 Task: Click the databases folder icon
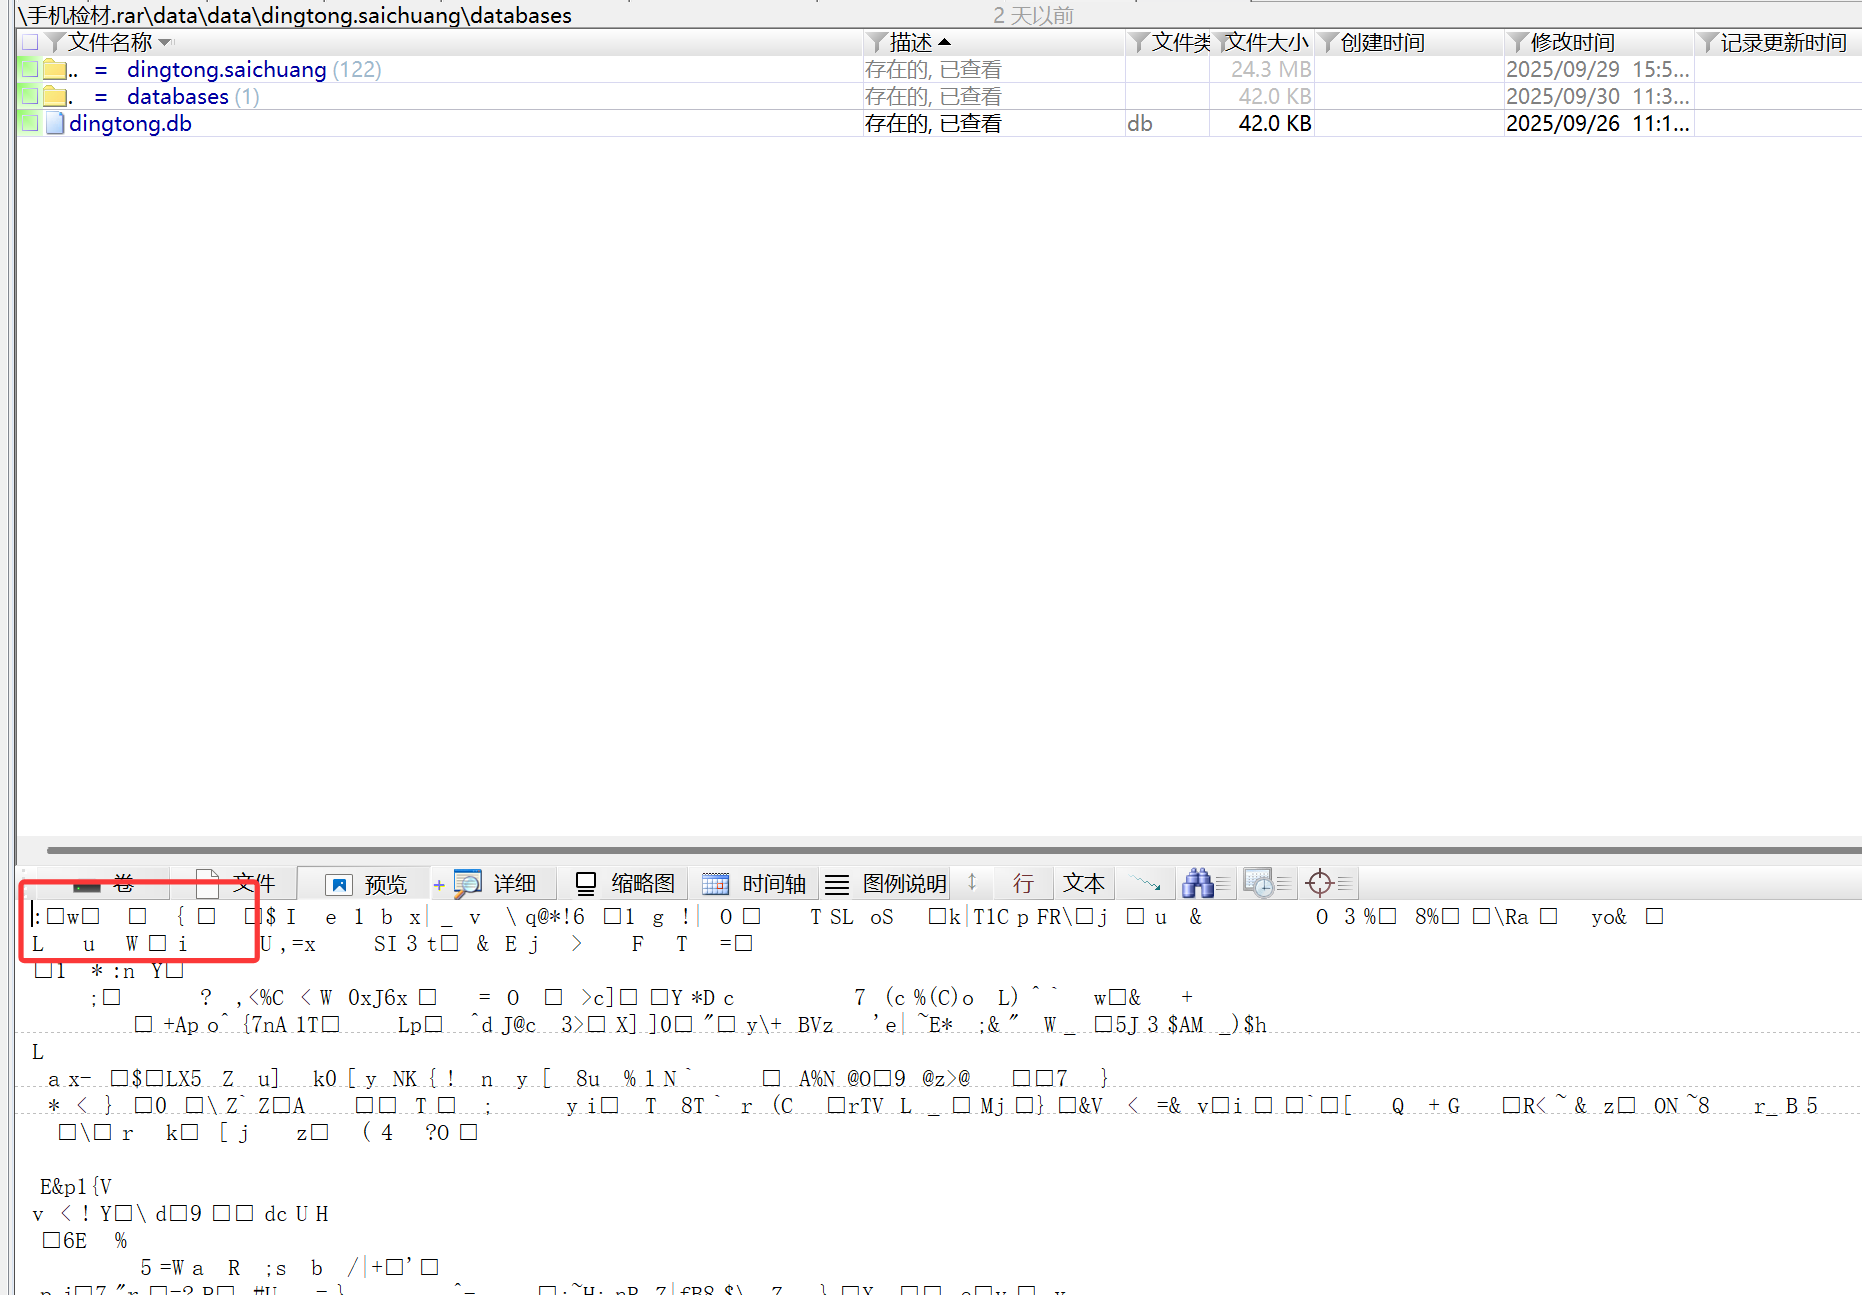pyautogui.click(x=55, y=97)
